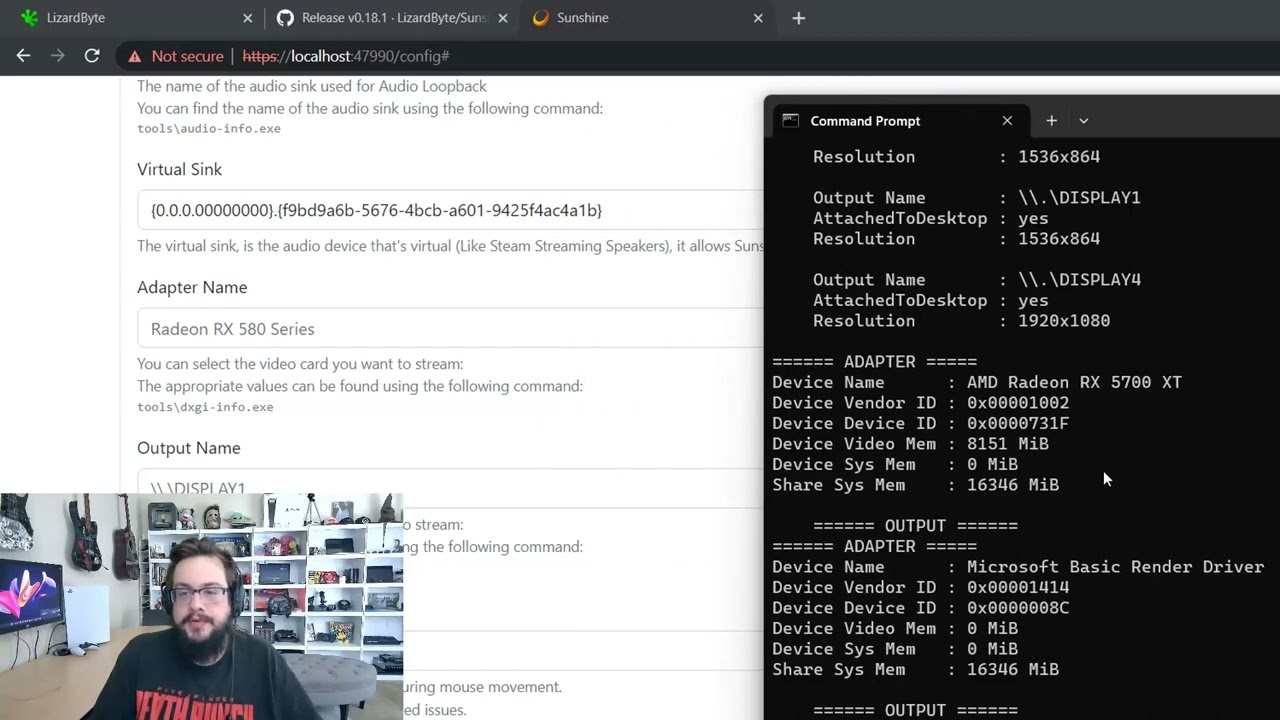Click the 8151 MiB video memory value
1280x720 pixels.
(1008, 444)
